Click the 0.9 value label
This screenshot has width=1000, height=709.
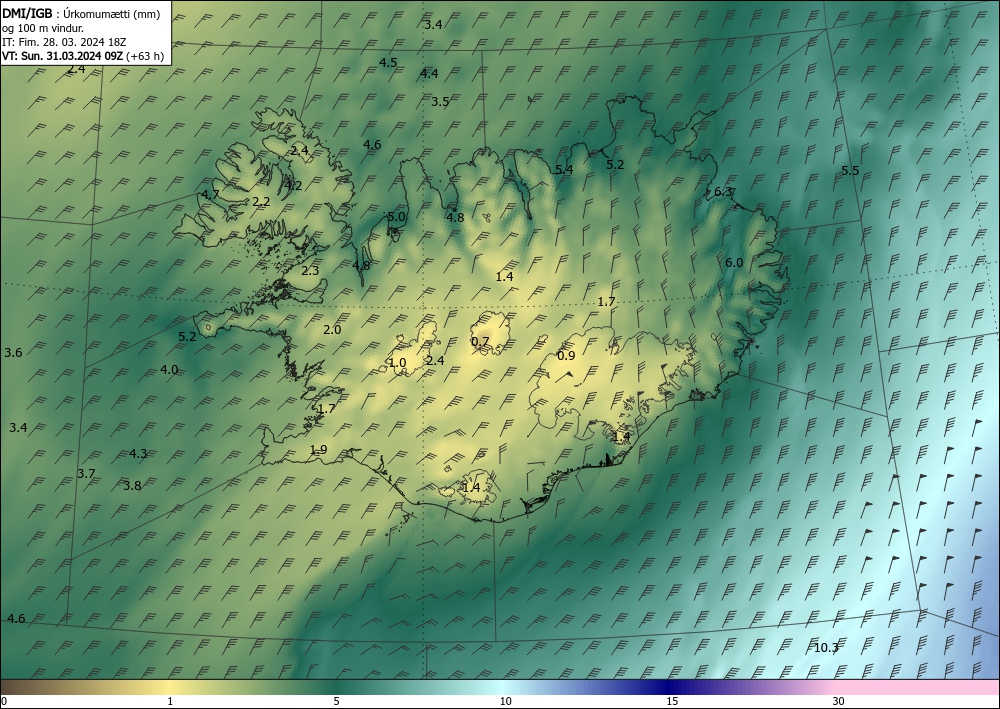coord(566,356)
